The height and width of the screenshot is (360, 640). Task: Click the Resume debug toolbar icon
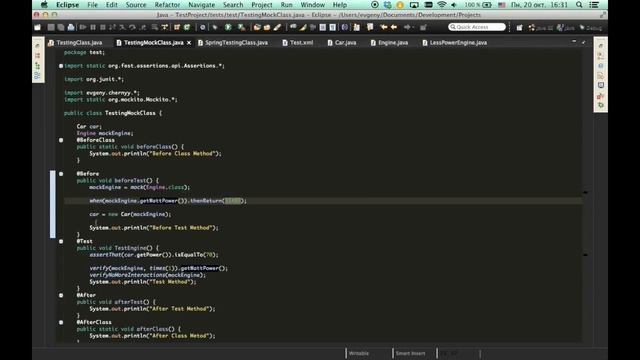[x=83, y=27]
